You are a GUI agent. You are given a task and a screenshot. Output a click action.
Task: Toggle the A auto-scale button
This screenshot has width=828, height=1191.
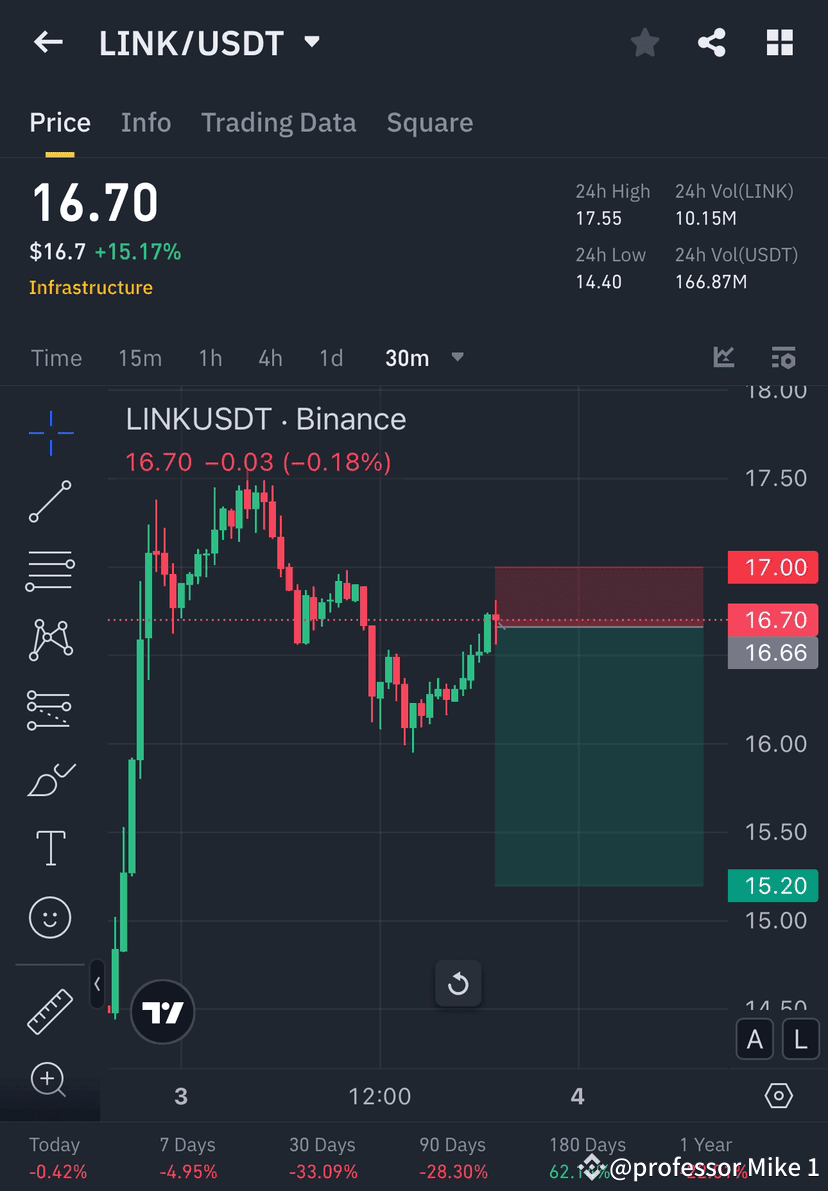click(x=755, y=1039)
